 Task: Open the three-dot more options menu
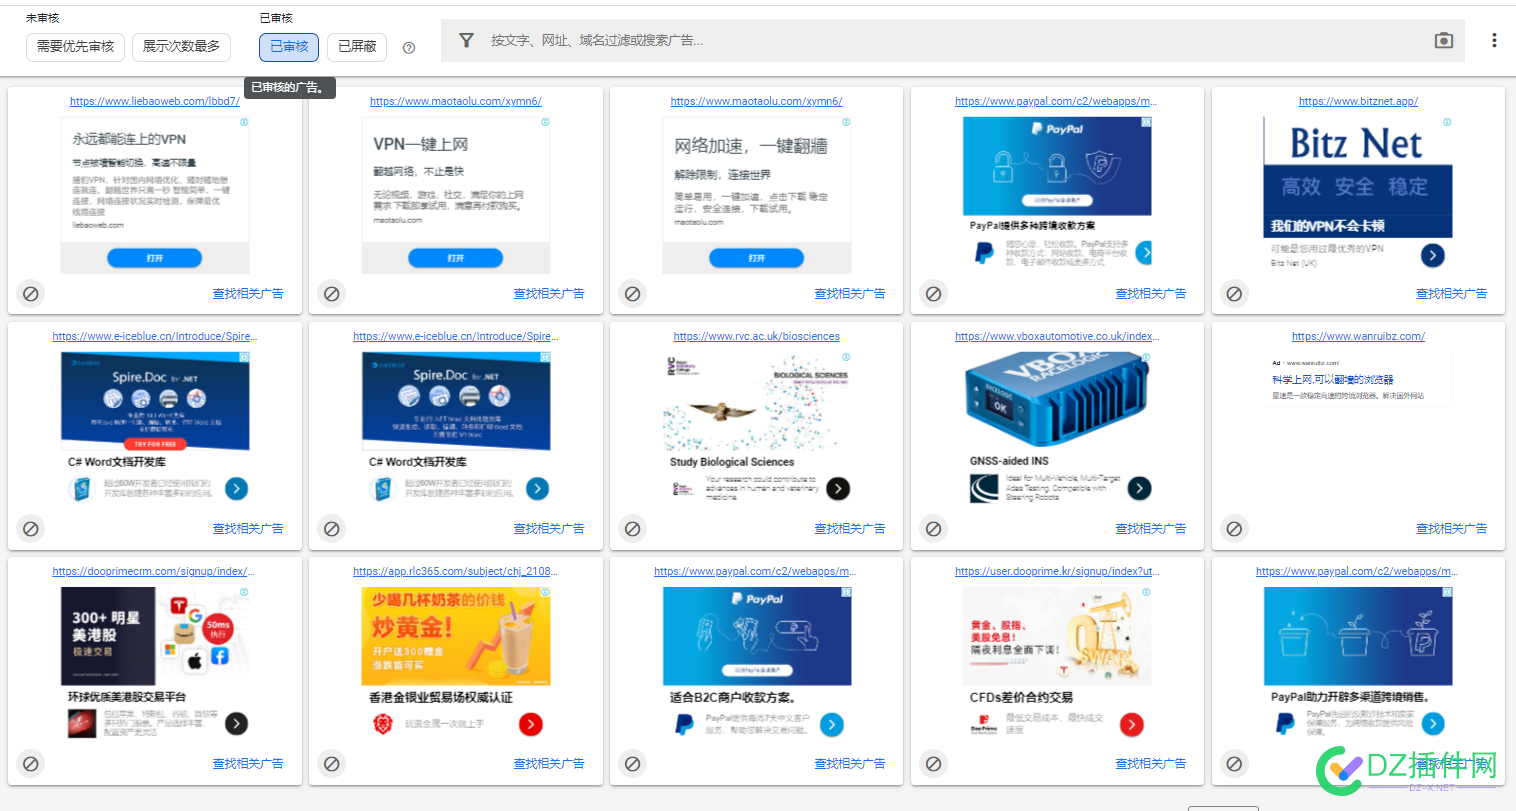coord(1494,40)
